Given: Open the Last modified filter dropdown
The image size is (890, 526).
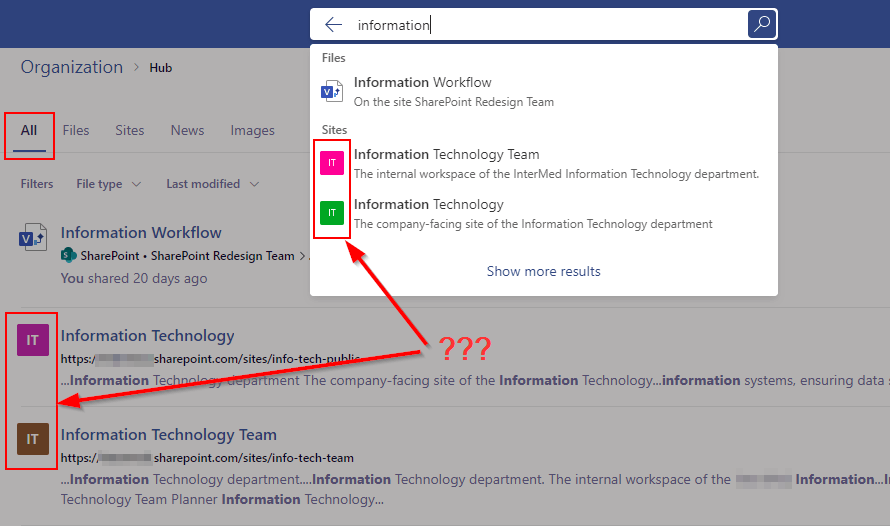Looking at the screenshot, I should tap(212, 184).
